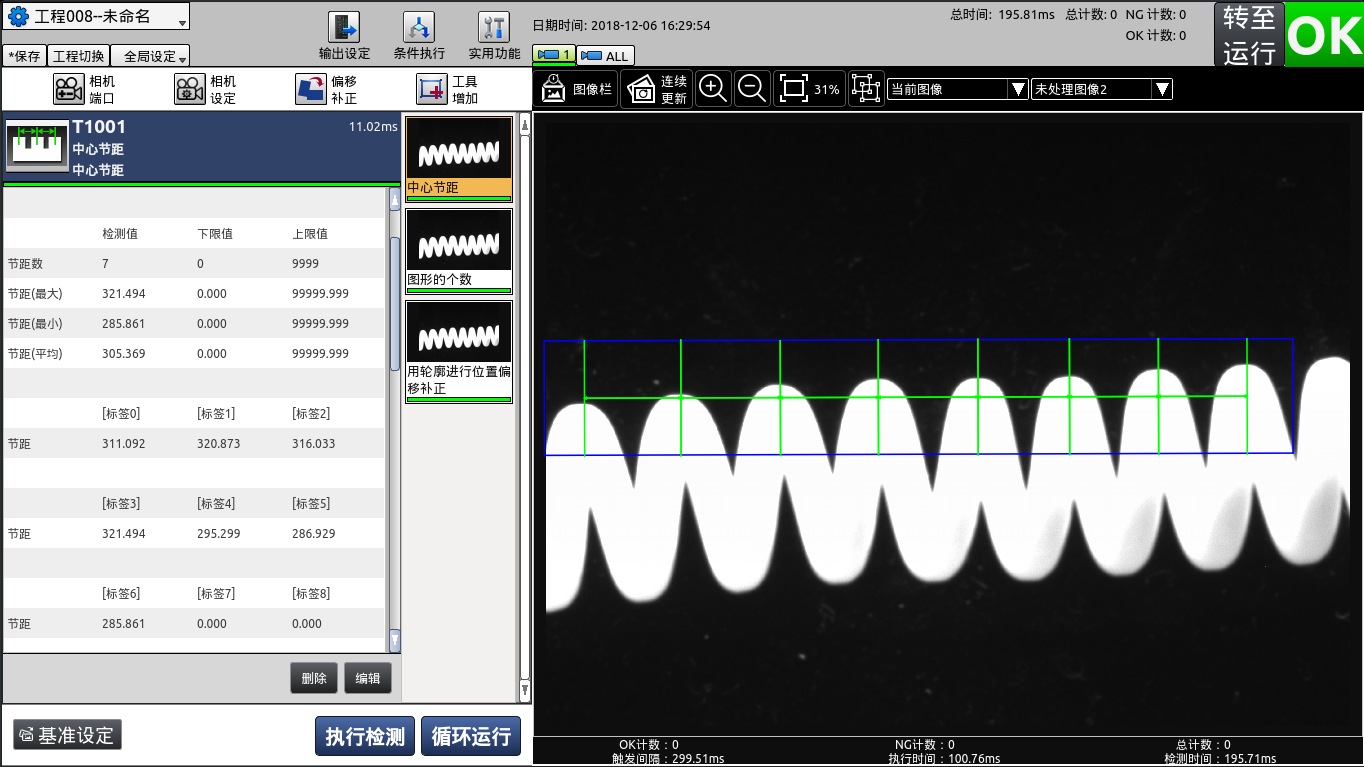Click the 日期时间 timestamp text

tap(621, 25)
